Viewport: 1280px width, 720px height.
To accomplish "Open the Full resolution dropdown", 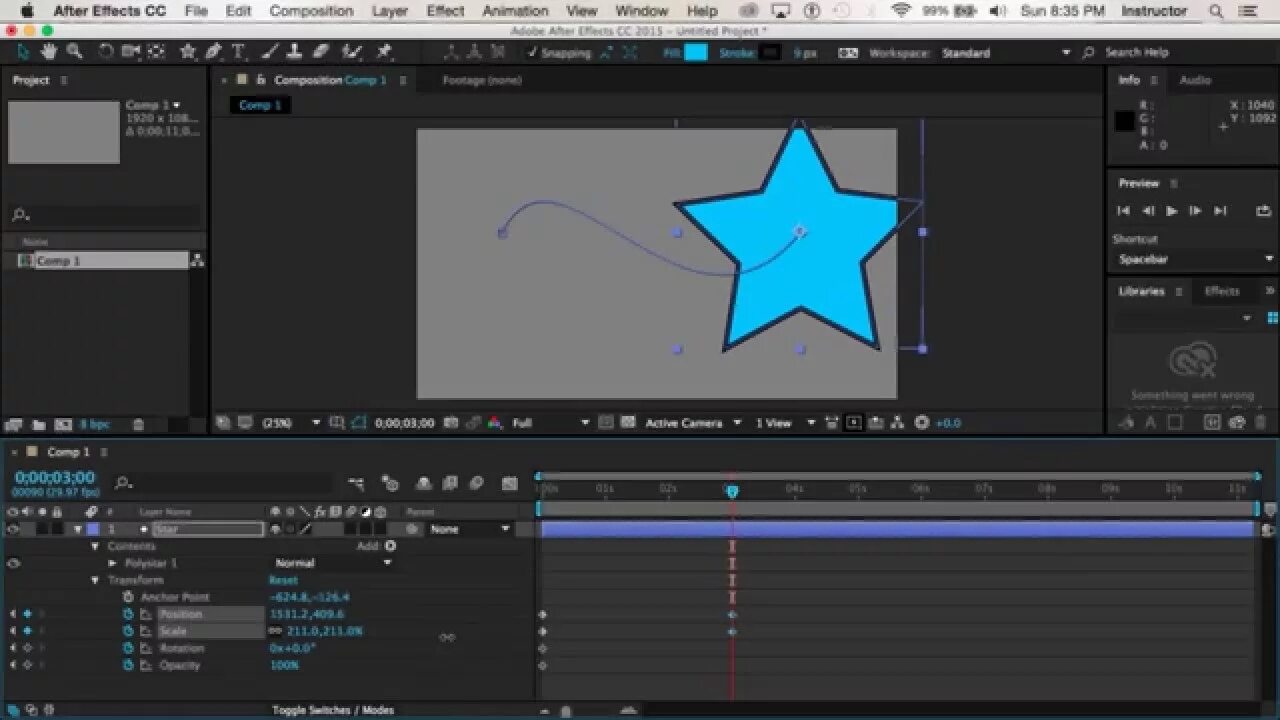I will point(551,423).
